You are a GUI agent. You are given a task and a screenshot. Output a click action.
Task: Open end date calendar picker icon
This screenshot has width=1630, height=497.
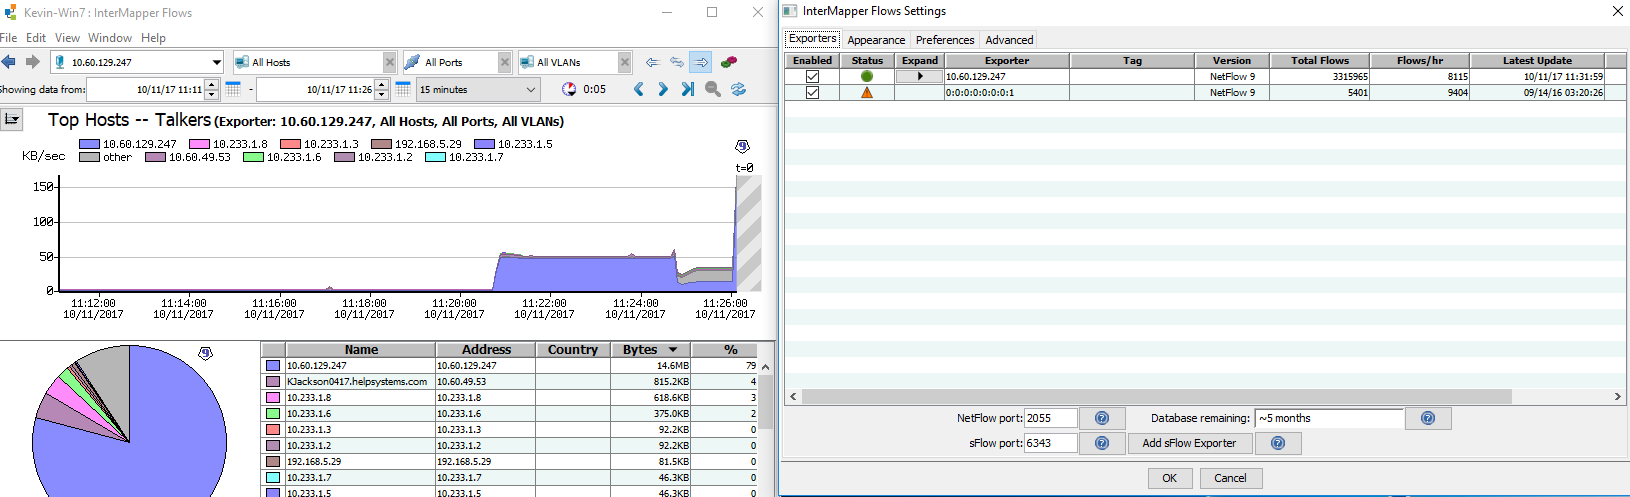[402, 89]
